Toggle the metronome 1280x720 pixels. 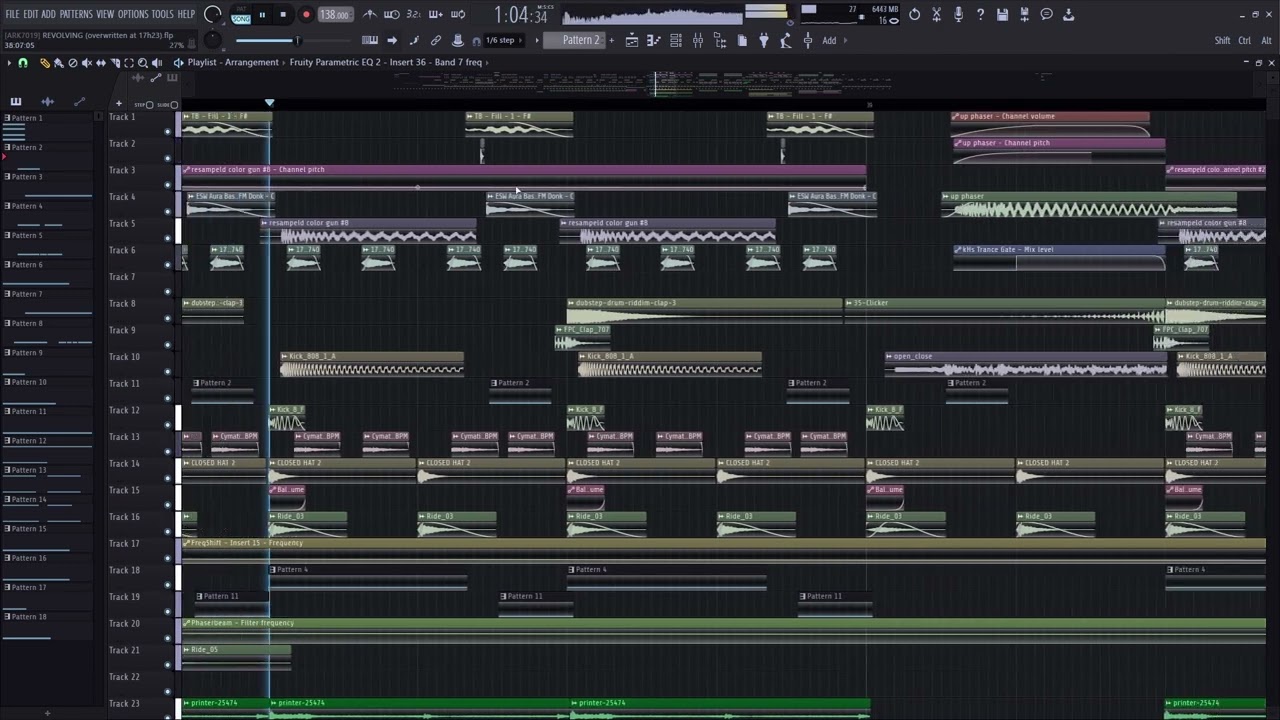pyautogui.click(x=370, y=14)
